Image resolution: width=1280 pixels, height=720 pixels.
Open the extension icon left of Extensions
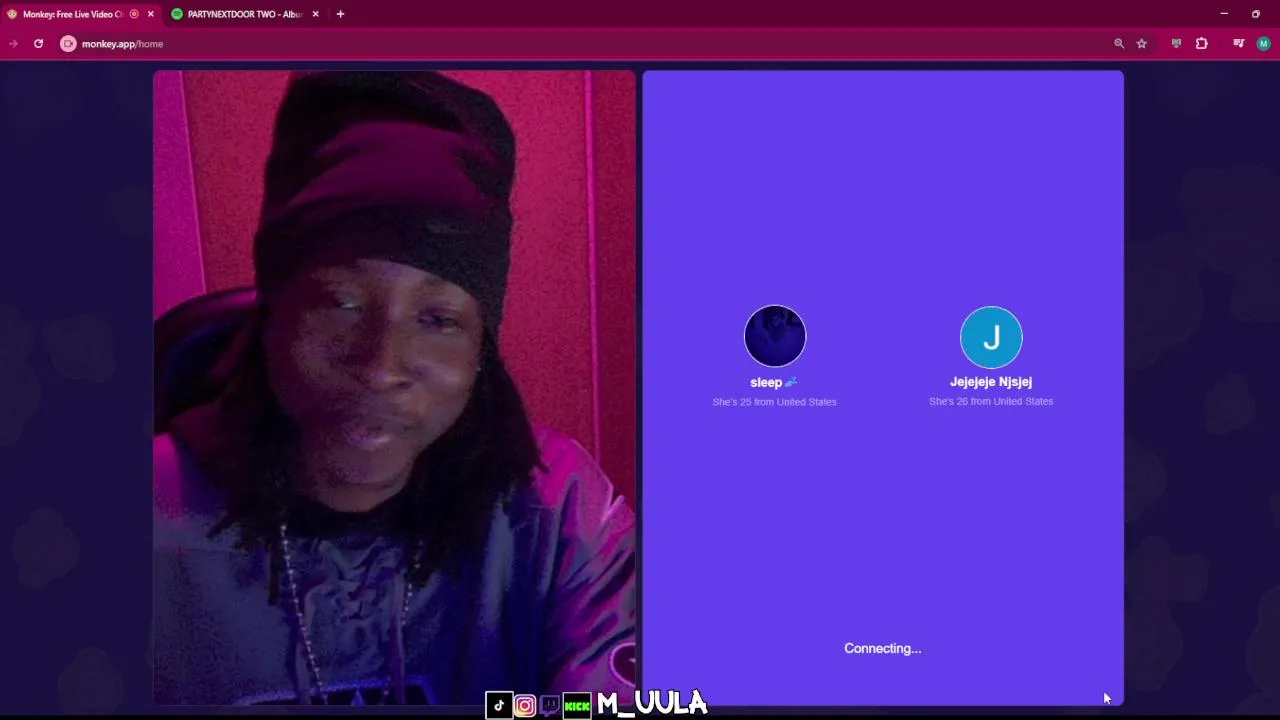pos(1176,44)
